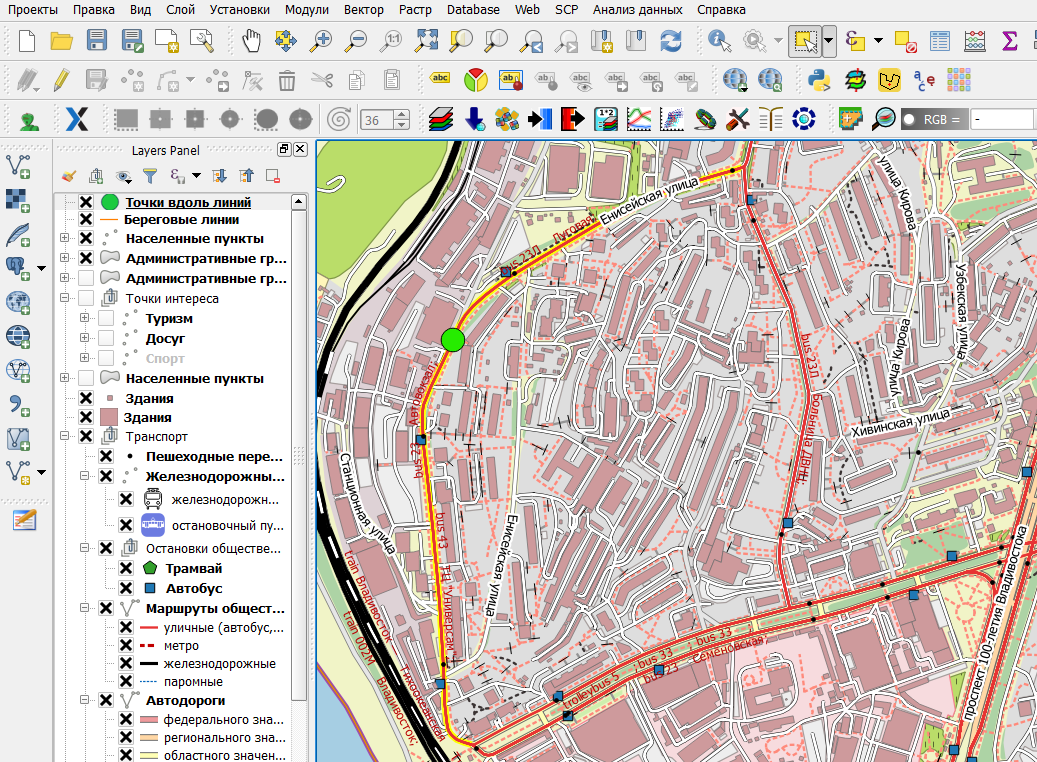
Task: Collapse the Точки интереса group
Action: click(x=64, y=298)
